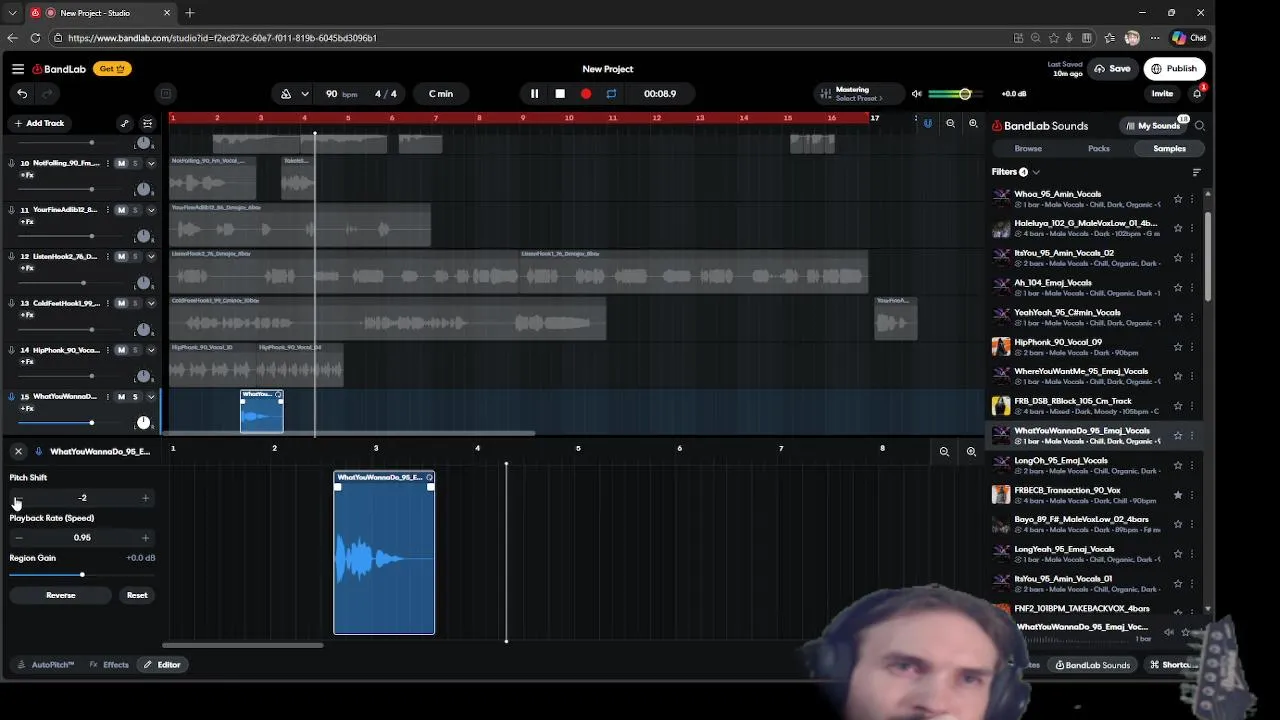Add a new track
Screen dimensions: 1280x720
39,123
